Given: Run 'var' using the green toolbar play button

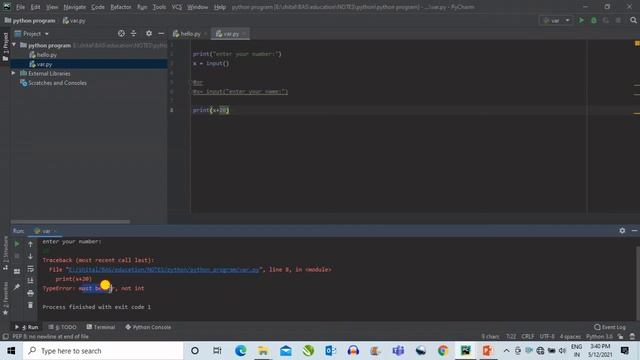Looking at the screenshot, I should [581, 20].
